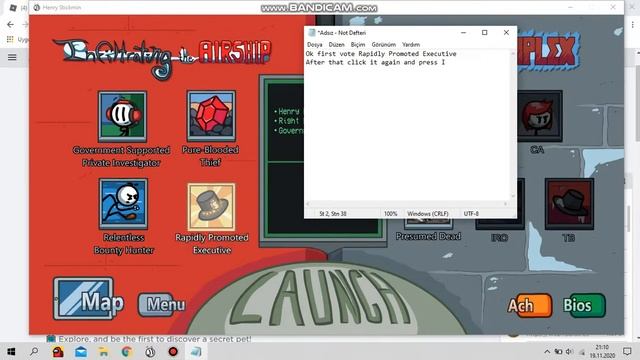
Task: Click the locked CA red-haired character icon
Action: point(540,116)
